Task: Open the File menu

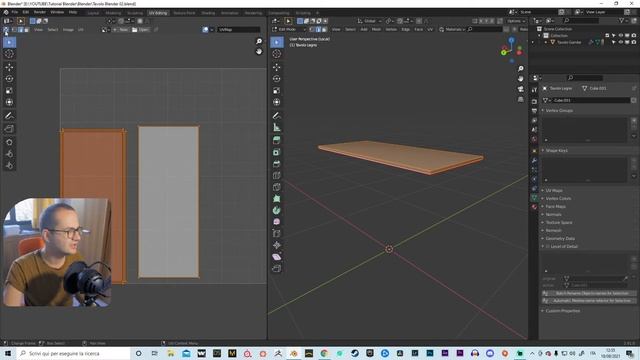Action: 15,12
